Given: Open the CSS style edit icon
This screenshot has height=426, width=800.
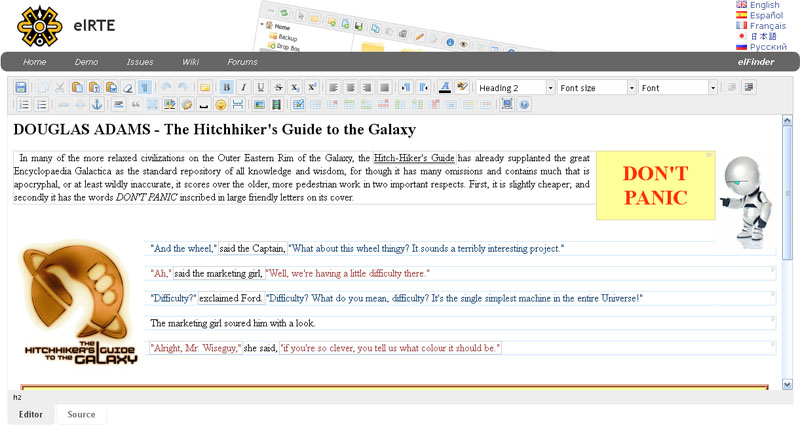Looking at the screenshot, I should click(187, 105).
